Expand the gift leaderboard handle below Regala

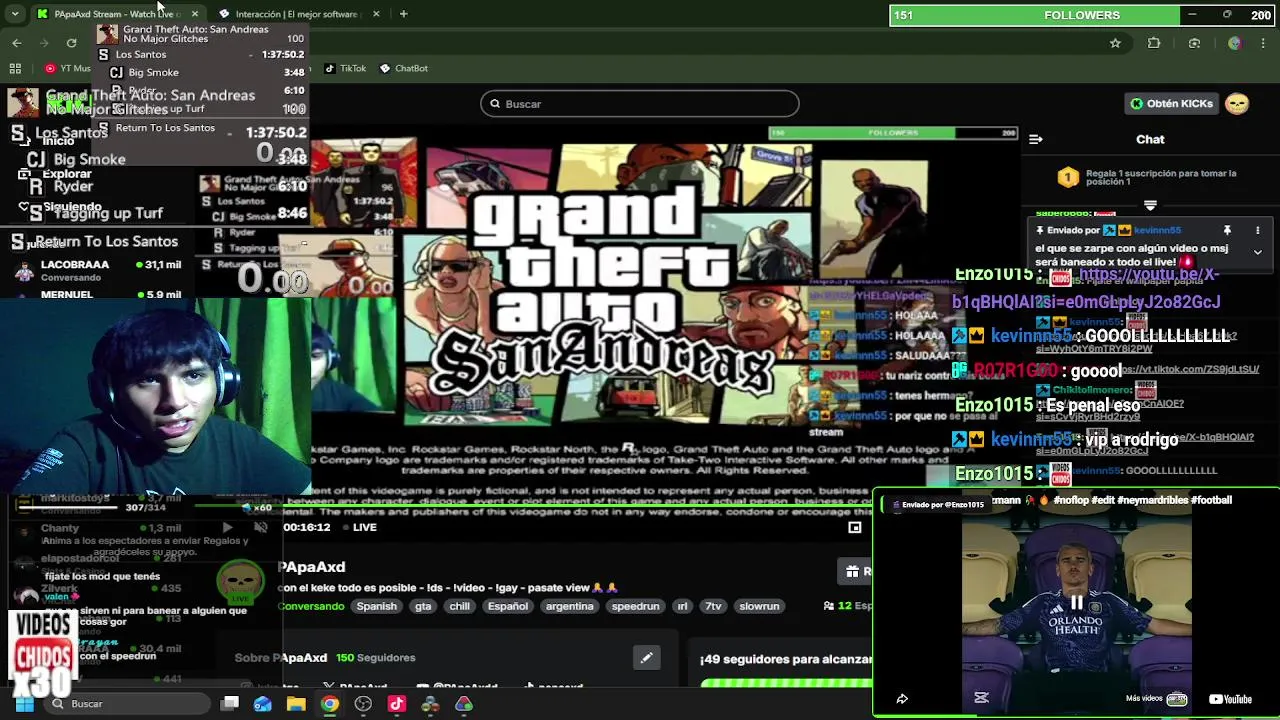(1150, 205)
